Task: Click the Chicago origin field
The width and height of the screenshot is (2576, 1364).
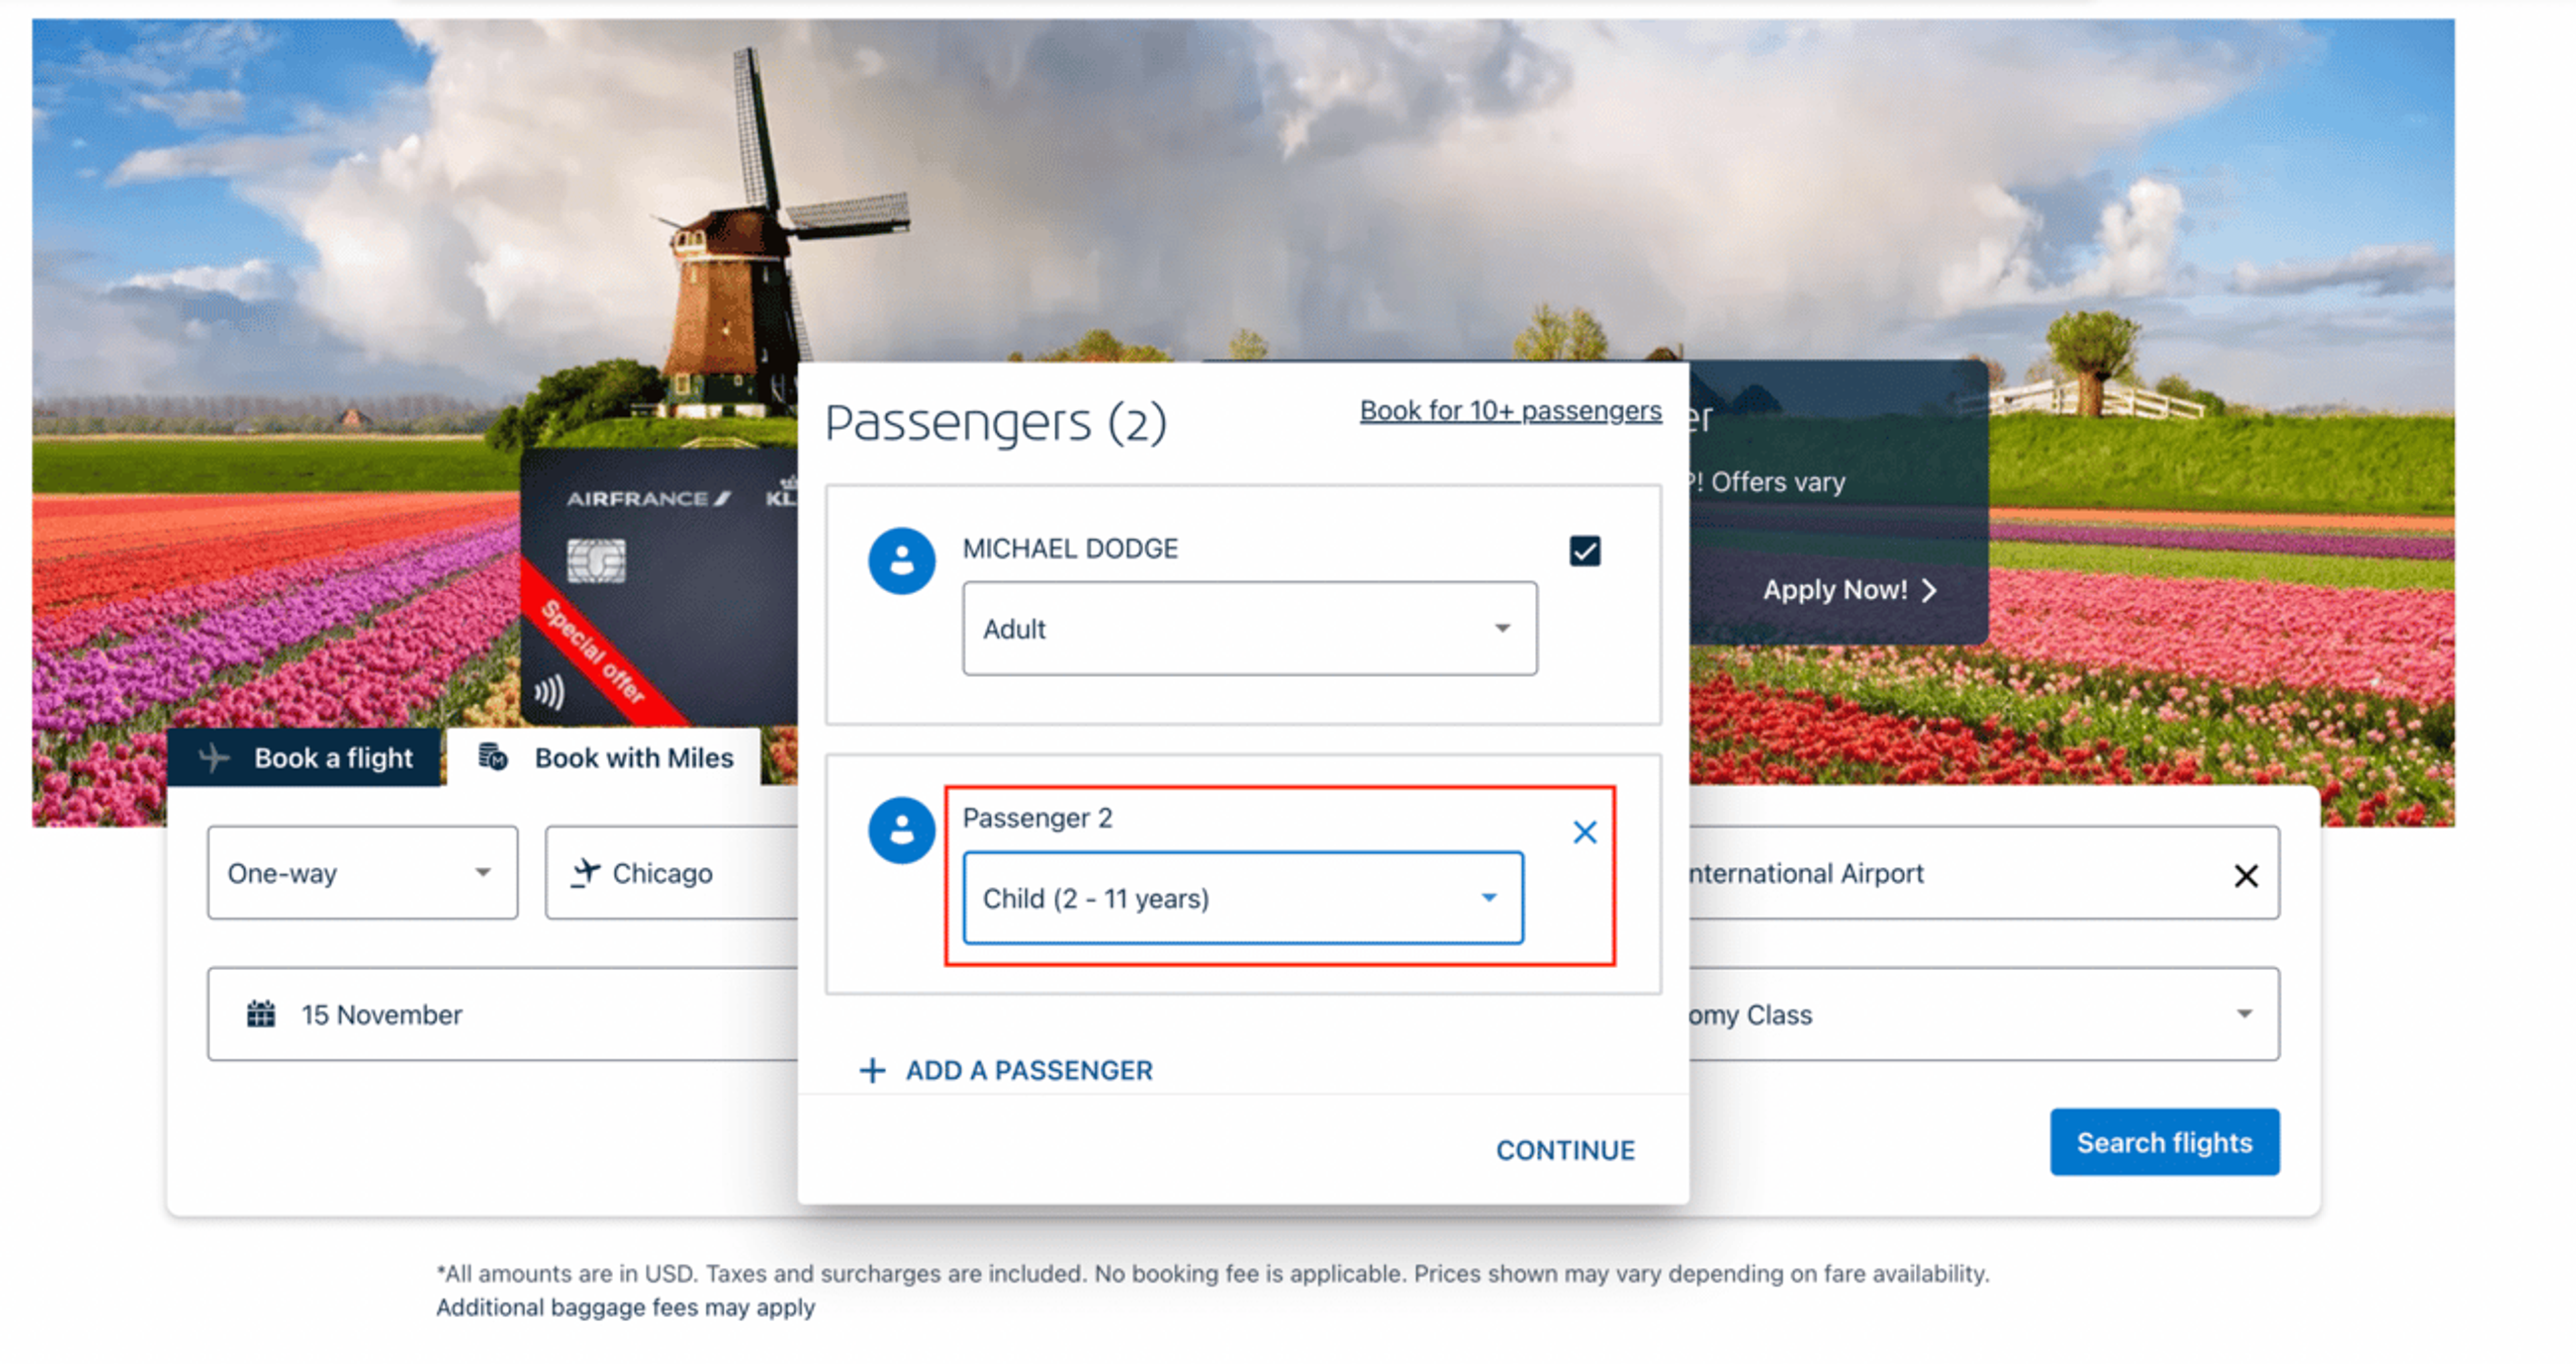Action: click(672, 873)
